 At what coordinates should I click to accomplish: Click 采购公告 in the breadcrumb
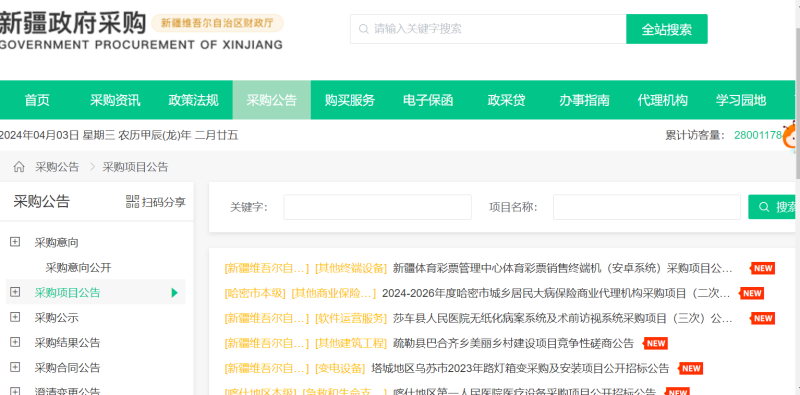pos(57,167)
